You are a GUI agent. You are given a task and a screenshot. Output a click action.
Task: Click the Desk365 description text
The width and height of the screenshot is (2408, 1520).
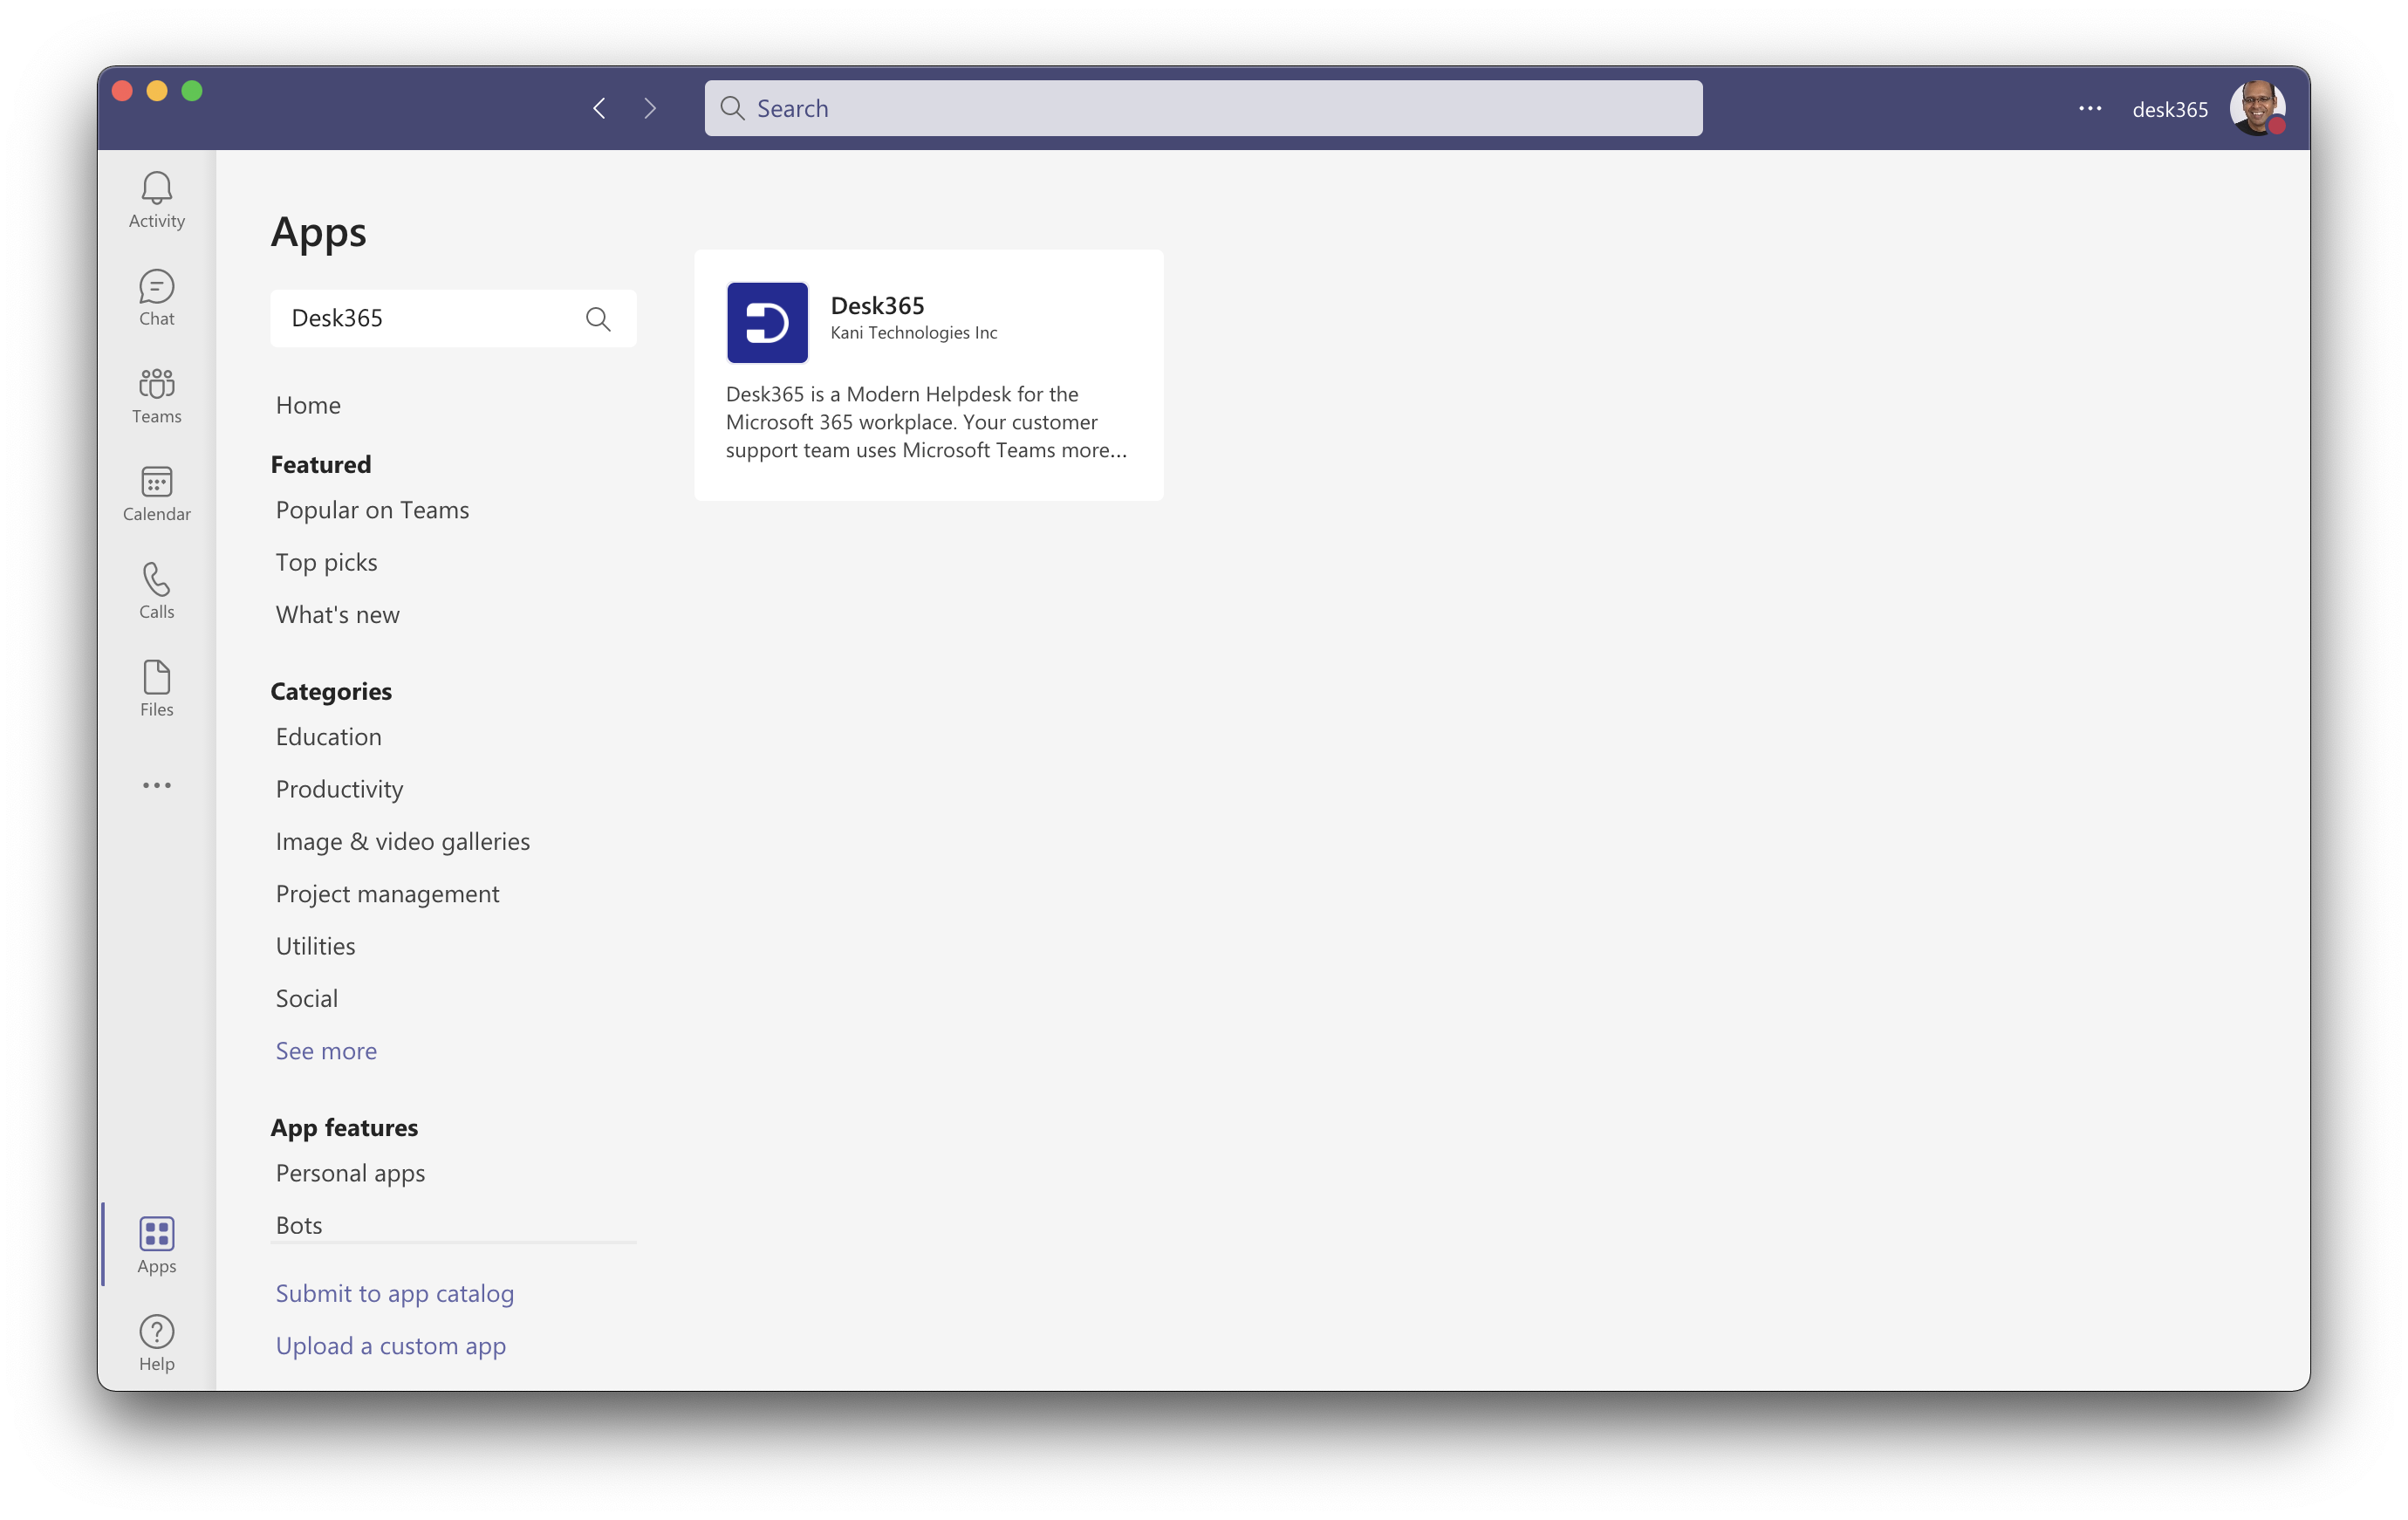(926, 422)
